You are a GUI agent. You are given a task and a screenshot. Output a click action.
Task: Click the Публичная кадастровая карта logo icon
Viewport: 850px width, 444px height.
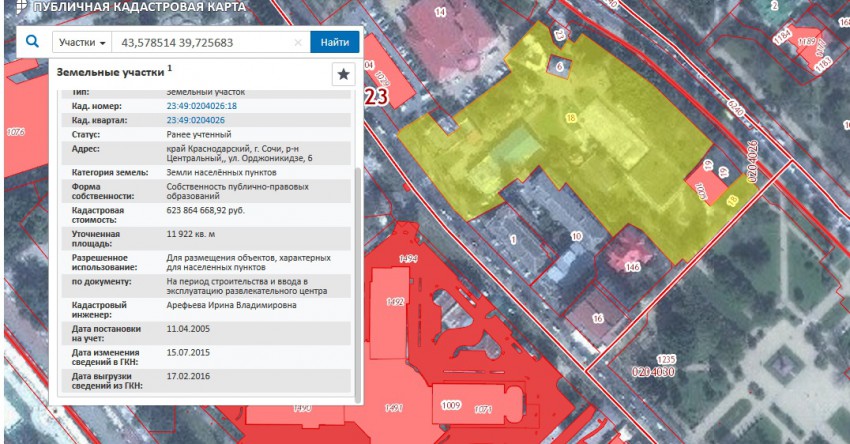[x=9, y=6]
